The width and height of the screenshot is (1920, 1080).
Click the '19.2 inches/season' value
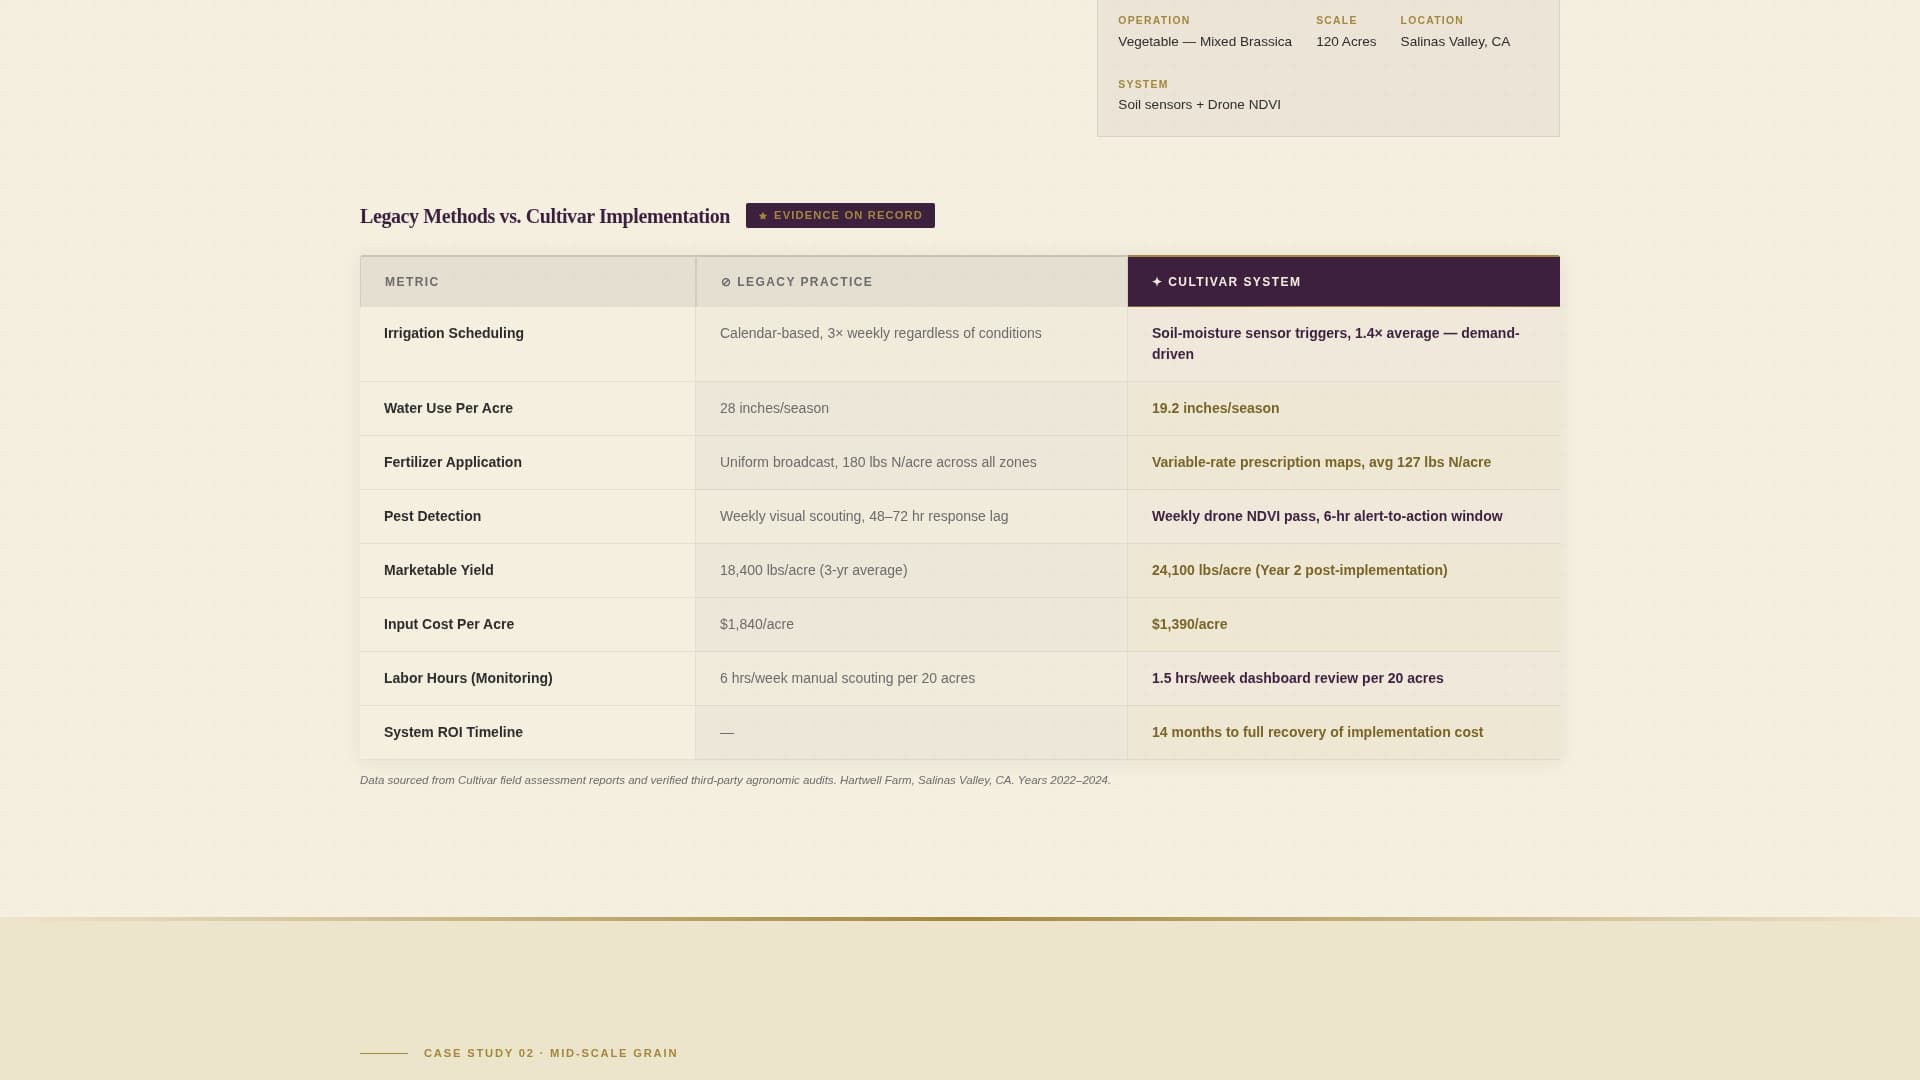coord(1215,408)
